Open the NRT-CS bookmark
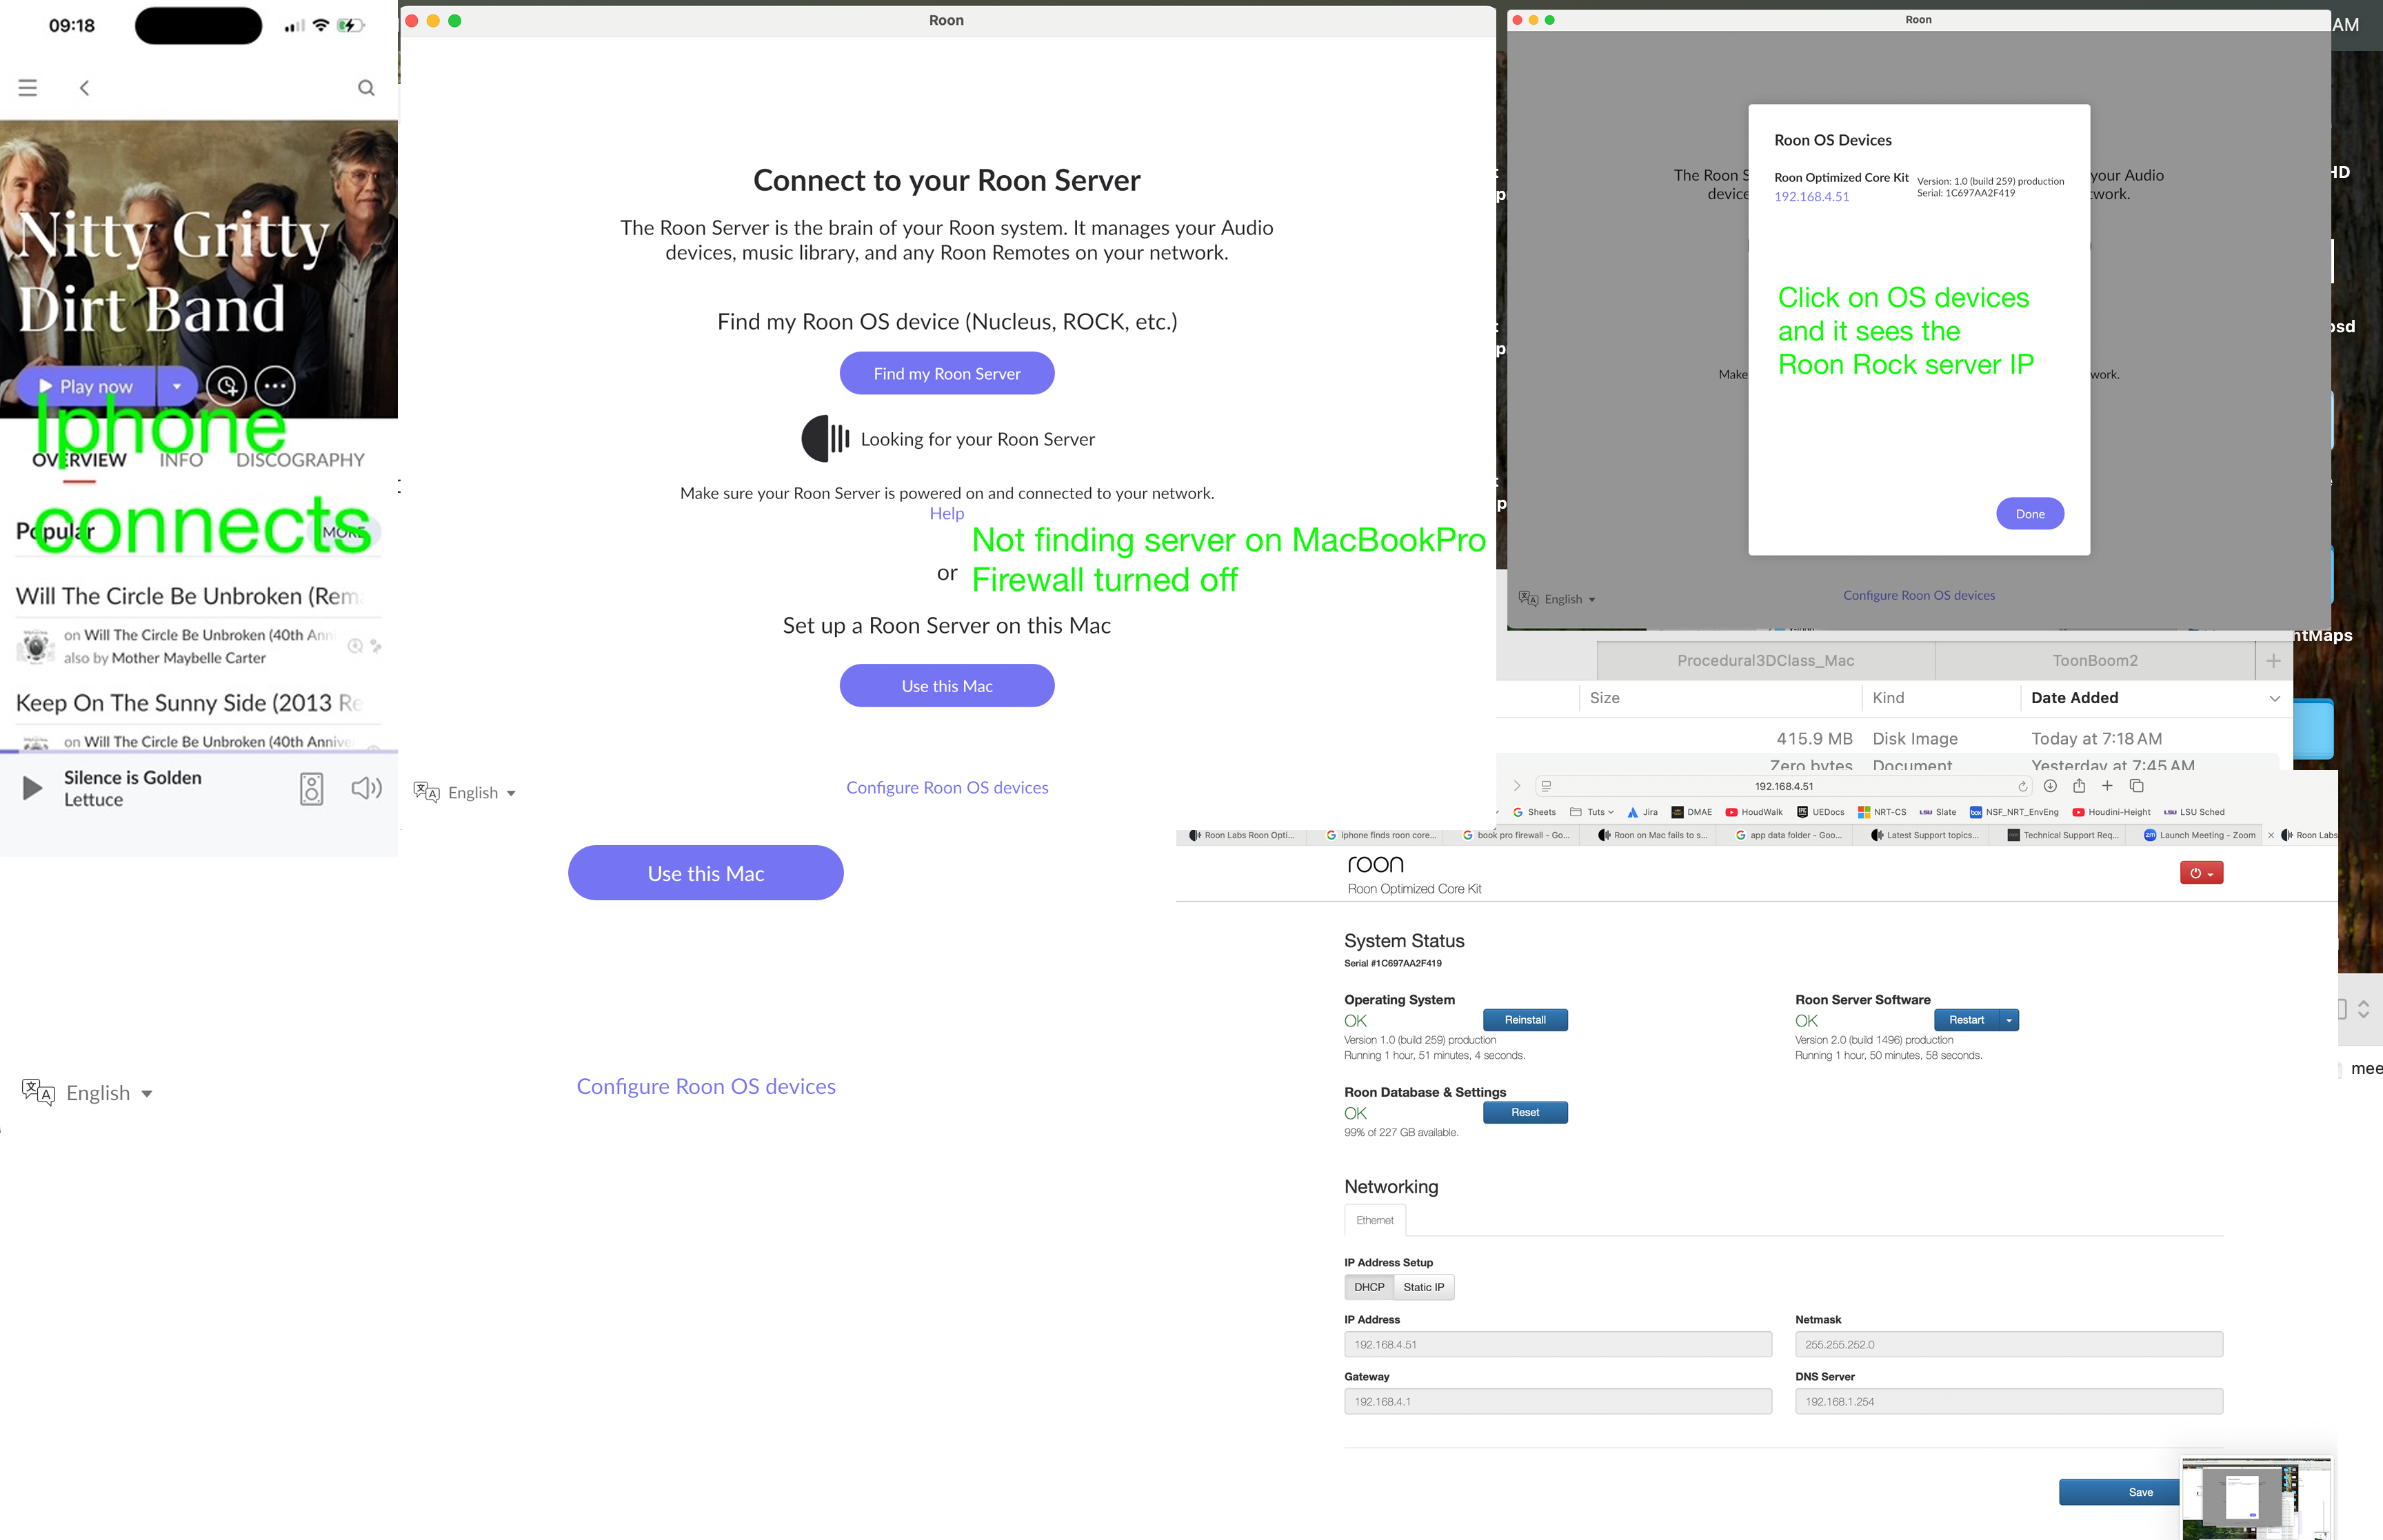The image size is (2383, 1540). 1882,812
